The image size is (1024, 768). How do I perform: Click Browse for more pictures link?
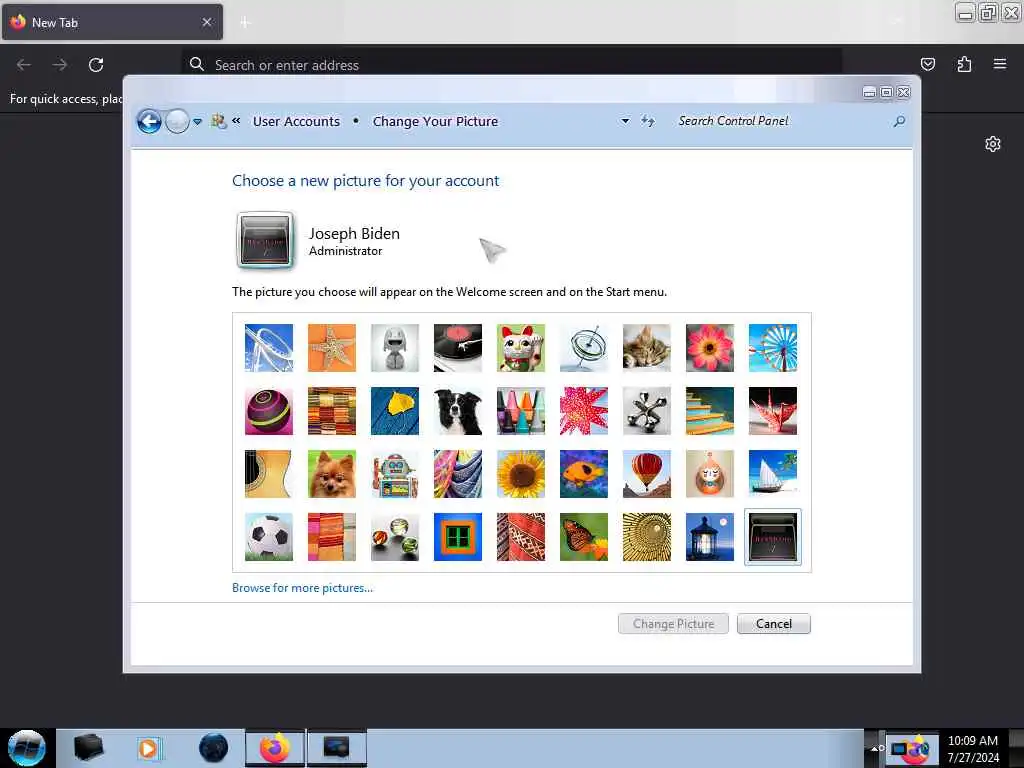[302, 588]
